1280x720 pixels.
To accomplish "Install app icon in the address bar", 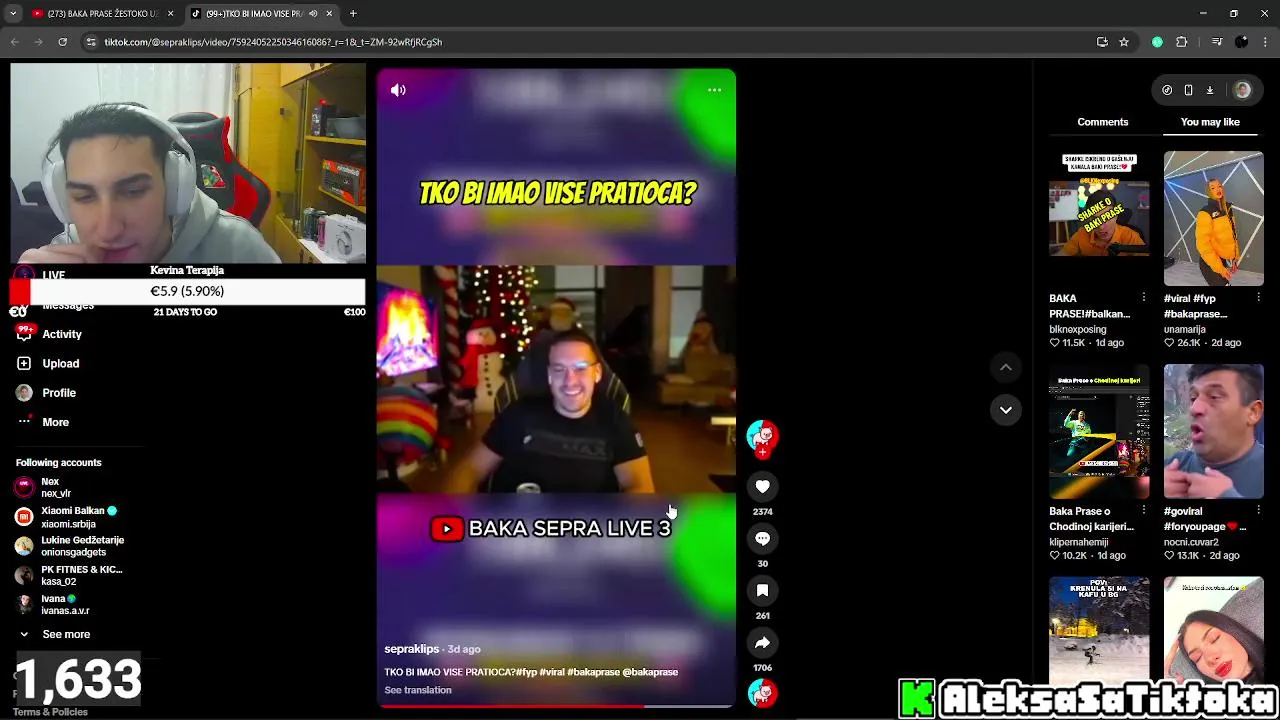I will click(x=1102, y=42).
